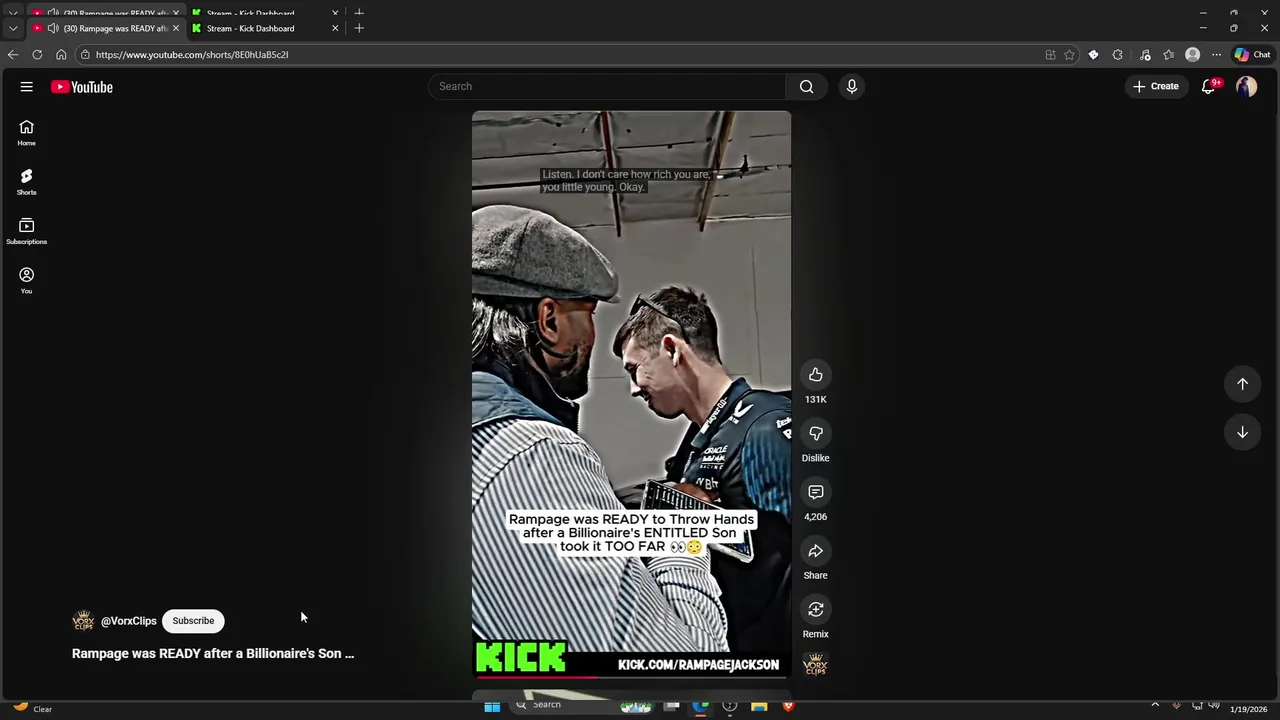The height and width of the screenshot is (720, 1280).
Task: Close the Stream - Kick Dashboard tab
Action: [335, 28]
